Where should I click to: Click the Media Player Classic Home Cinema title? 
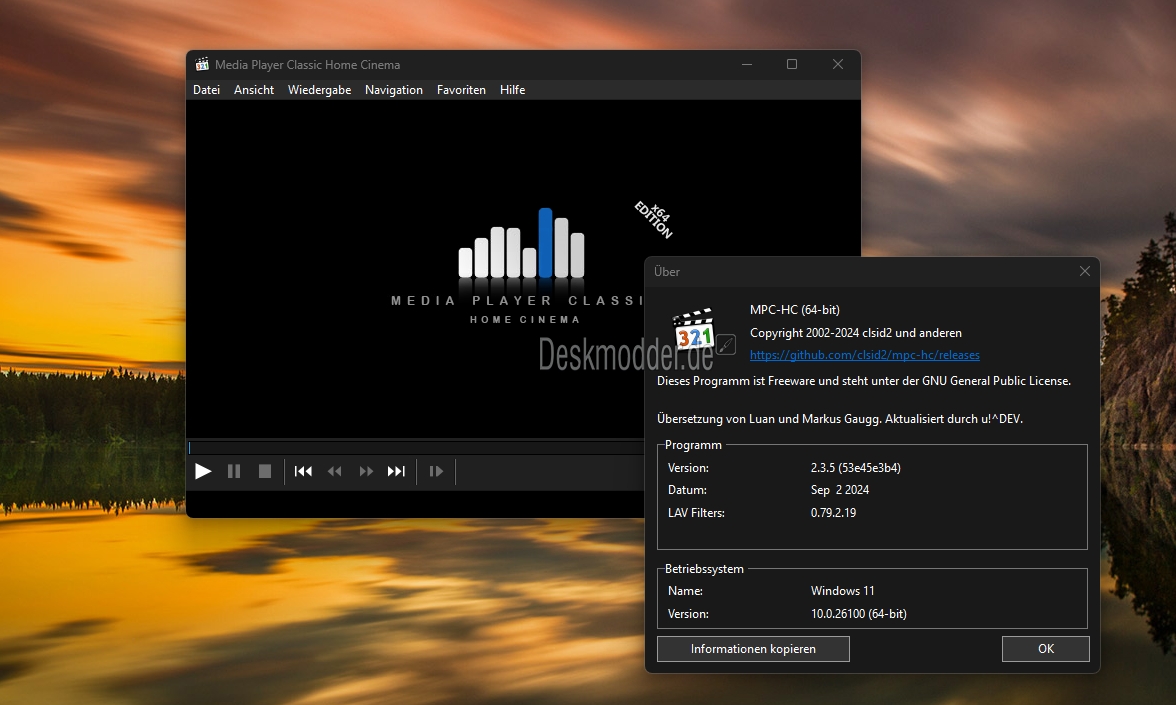click(x=308, y=64)
